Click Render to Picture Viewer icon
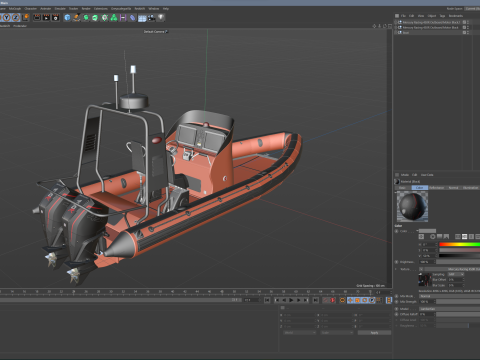This screenshot has height=360, width=480. point(46,17)
